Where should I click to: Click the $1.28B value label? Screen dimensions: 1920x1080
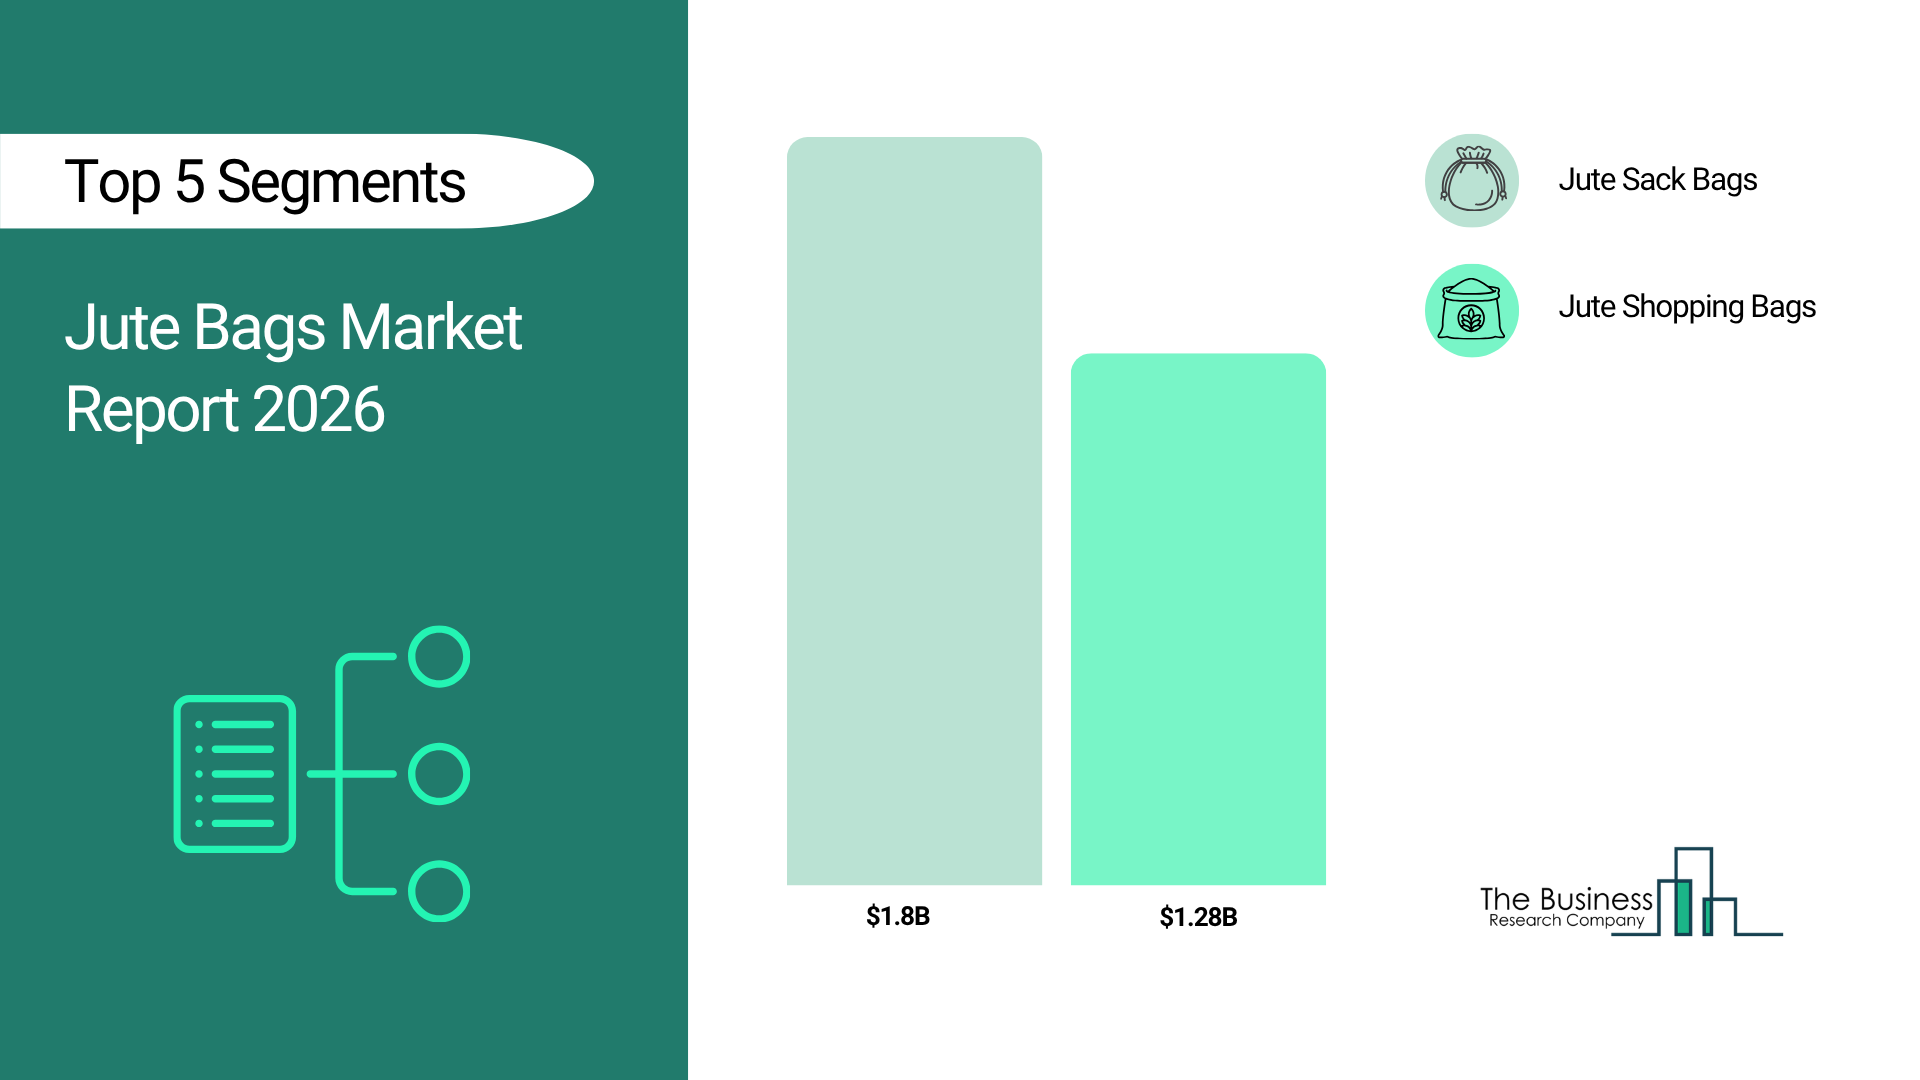[x=1198, y=917]
